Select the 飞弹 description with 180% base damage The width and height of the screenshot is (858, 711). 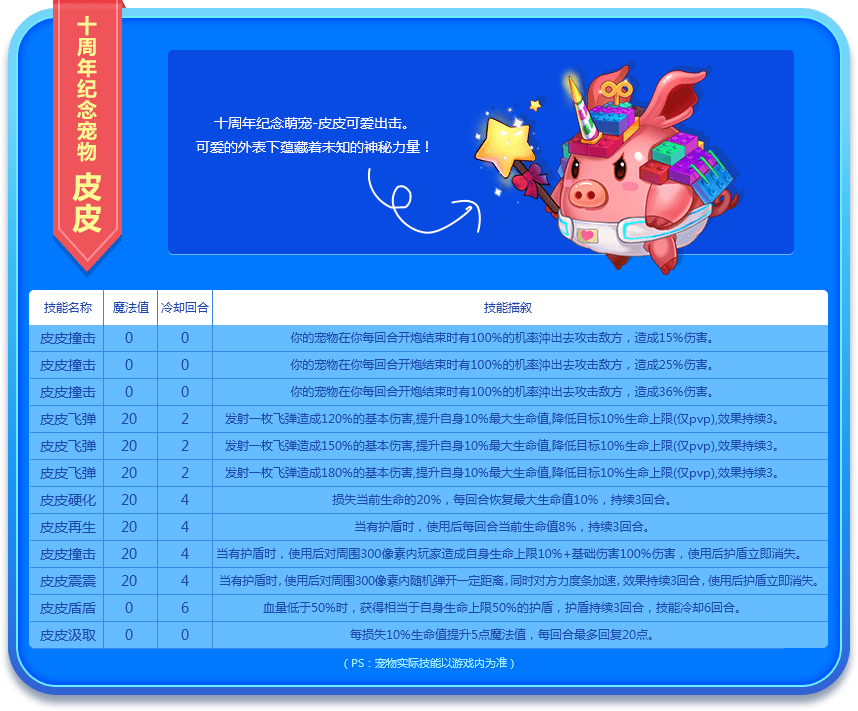pyautogui.click(x=502, y=472)
